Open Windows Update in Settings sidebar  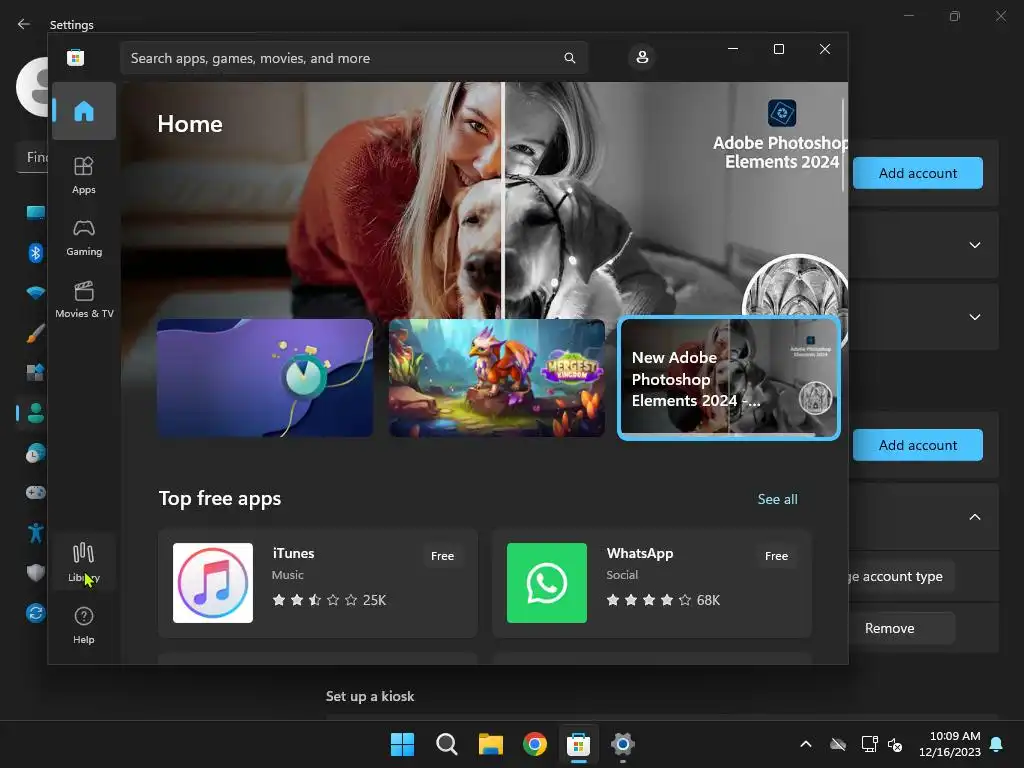click(x=35, y=613)
